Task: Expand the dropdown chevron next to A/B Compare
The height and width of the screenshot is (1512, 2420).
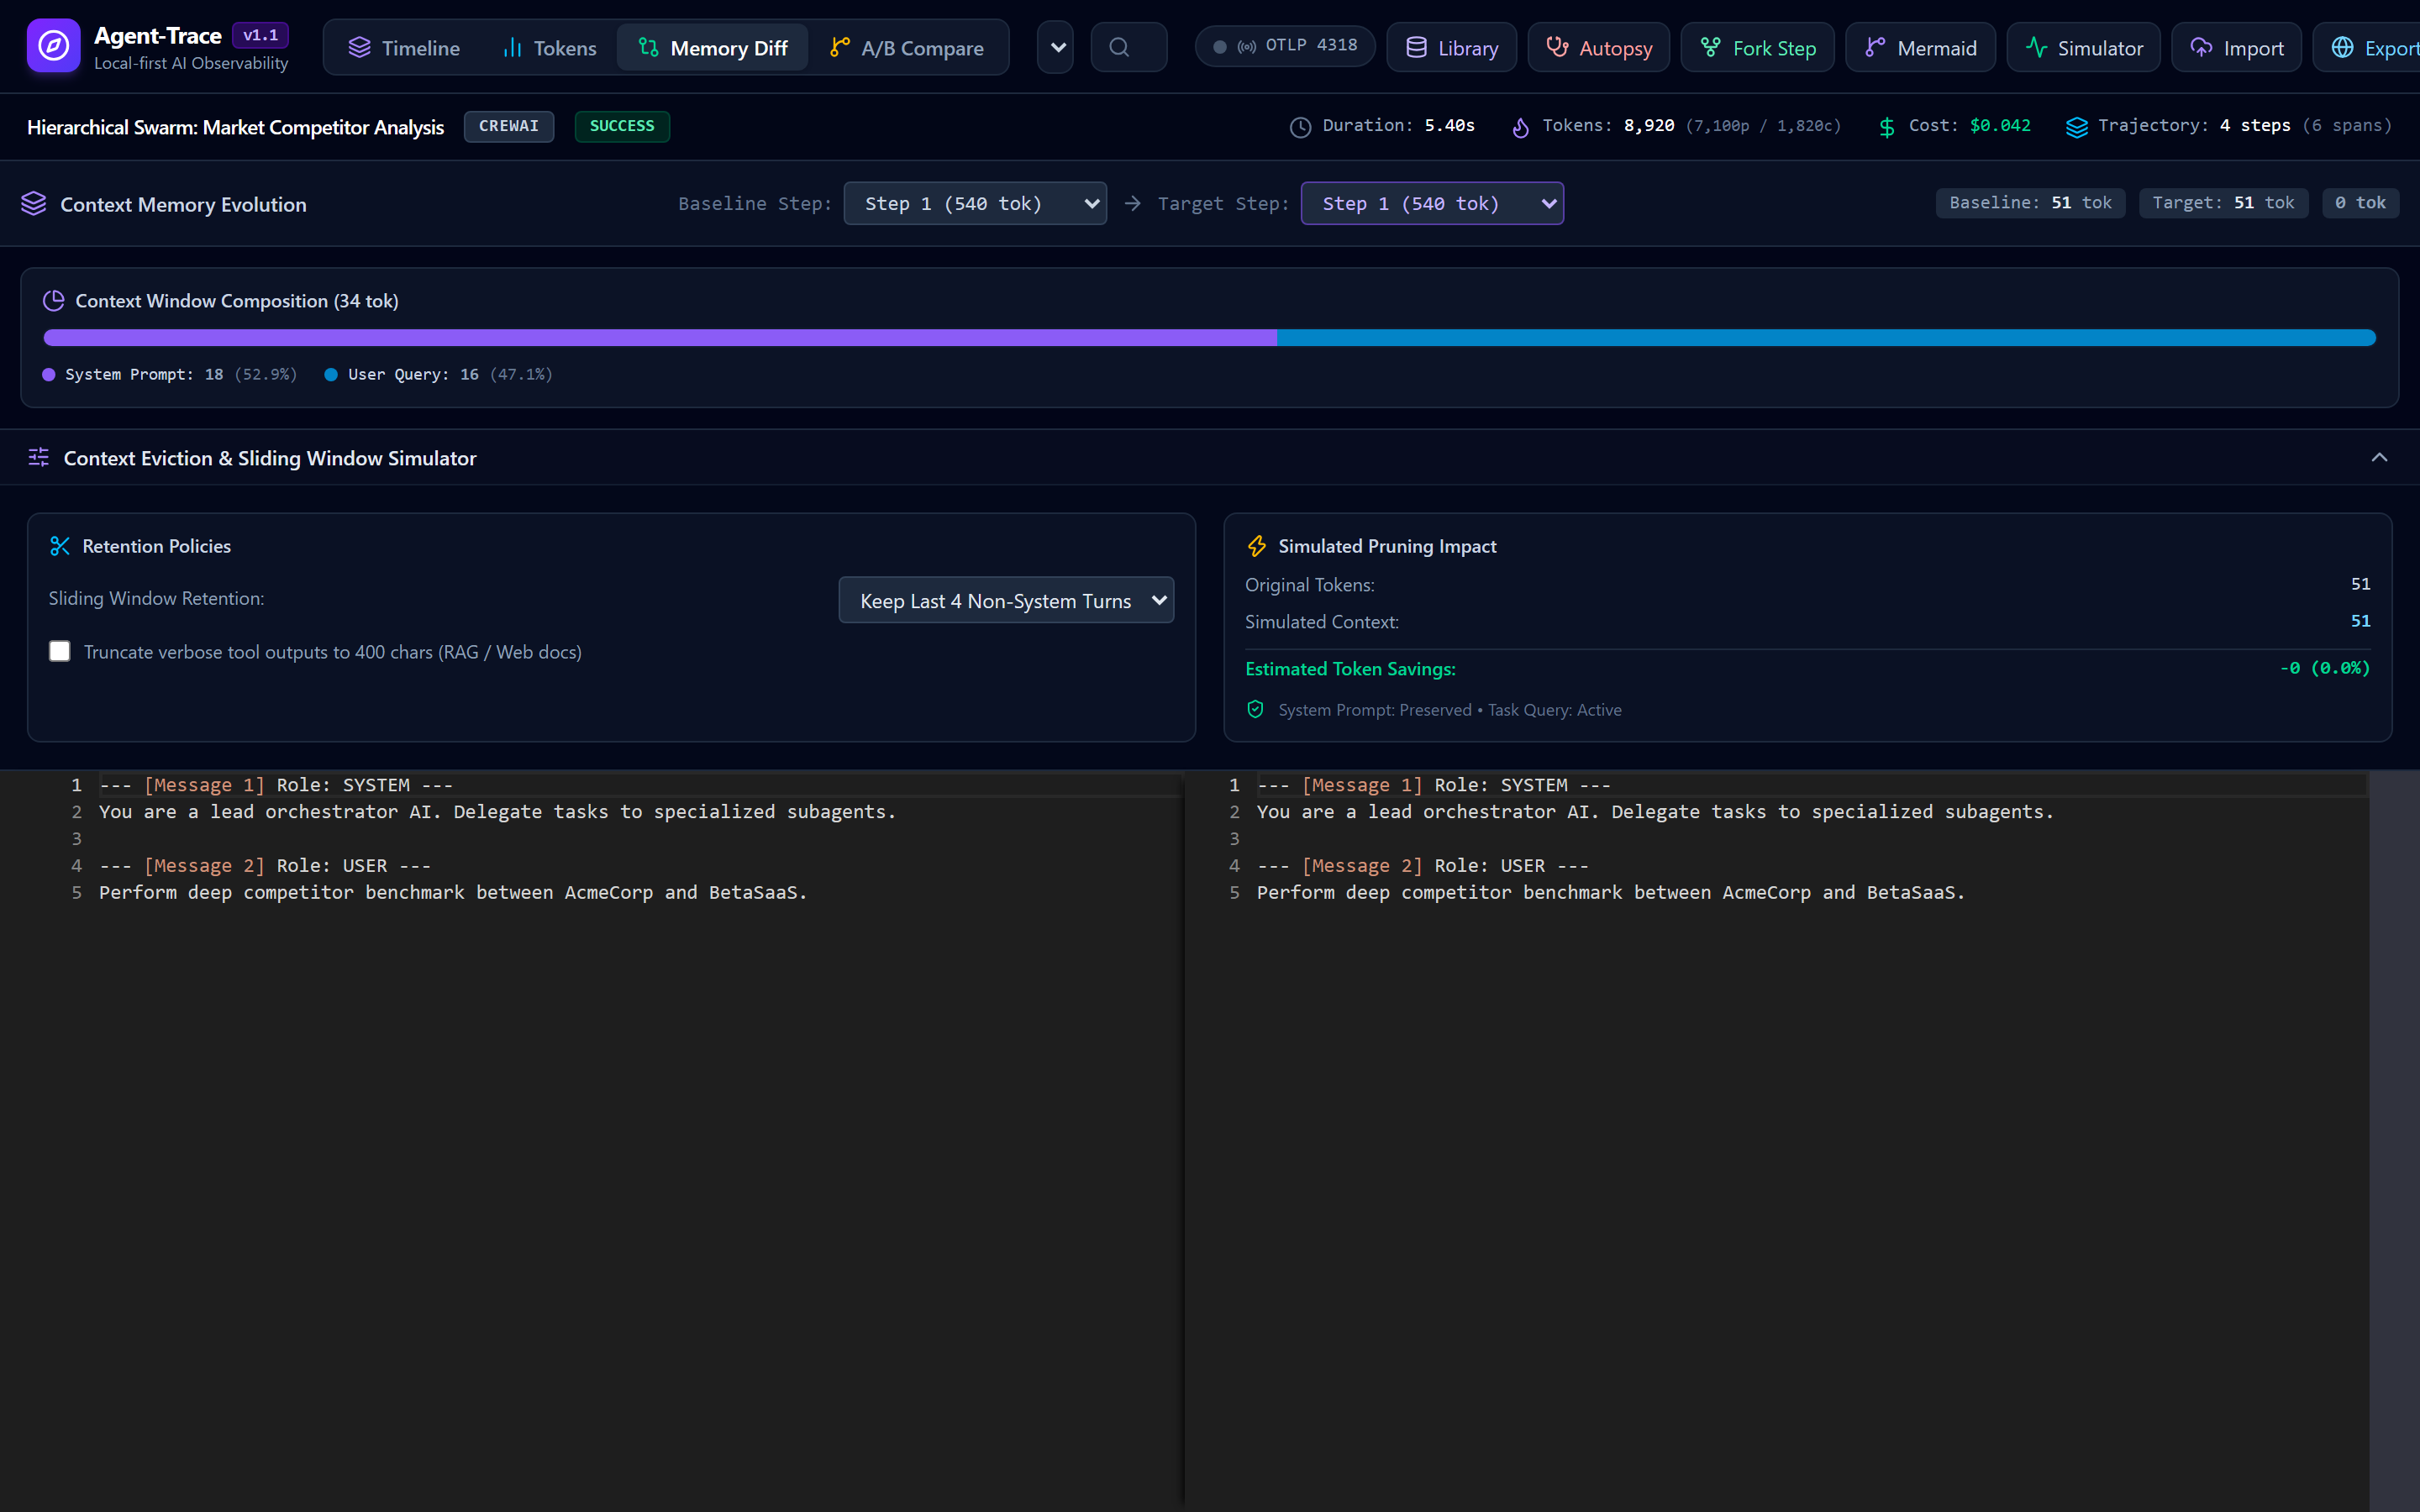Action: pos(1055,48)
